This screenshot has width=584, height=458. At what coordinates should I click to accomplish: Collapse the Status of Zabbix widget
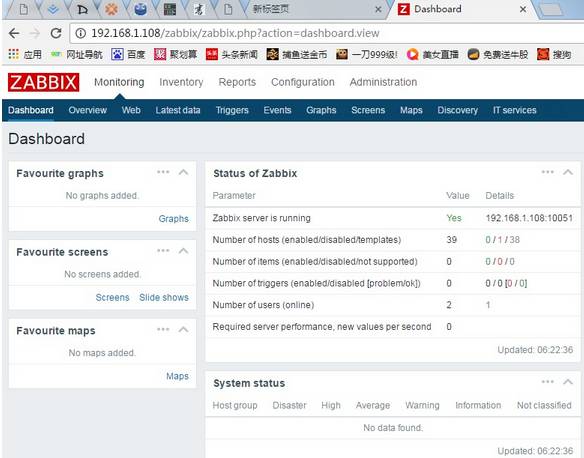(x=568, y=172)
